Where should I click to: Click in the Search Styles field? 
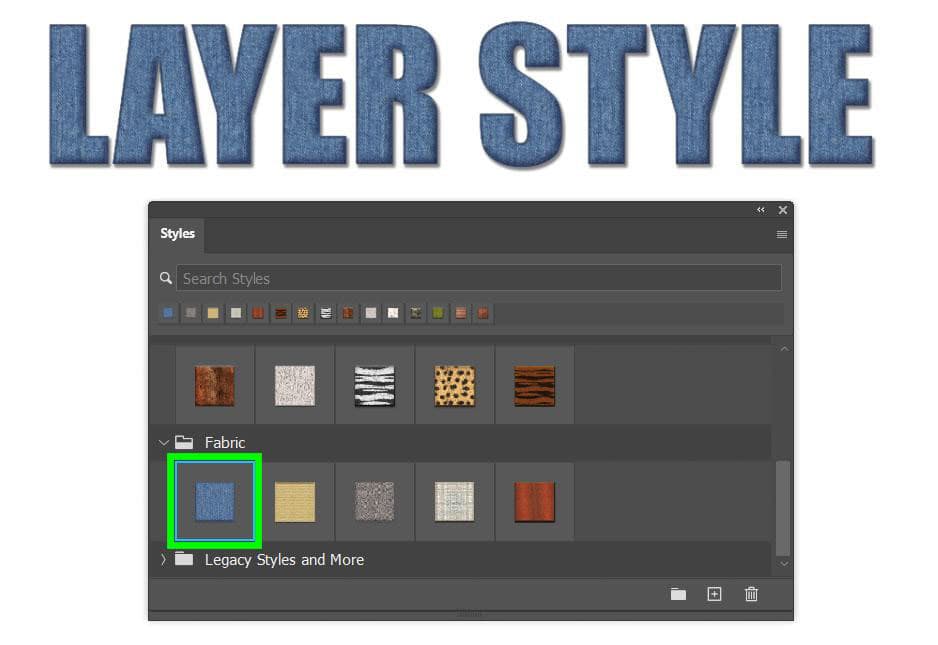click(x=479, y=278)
